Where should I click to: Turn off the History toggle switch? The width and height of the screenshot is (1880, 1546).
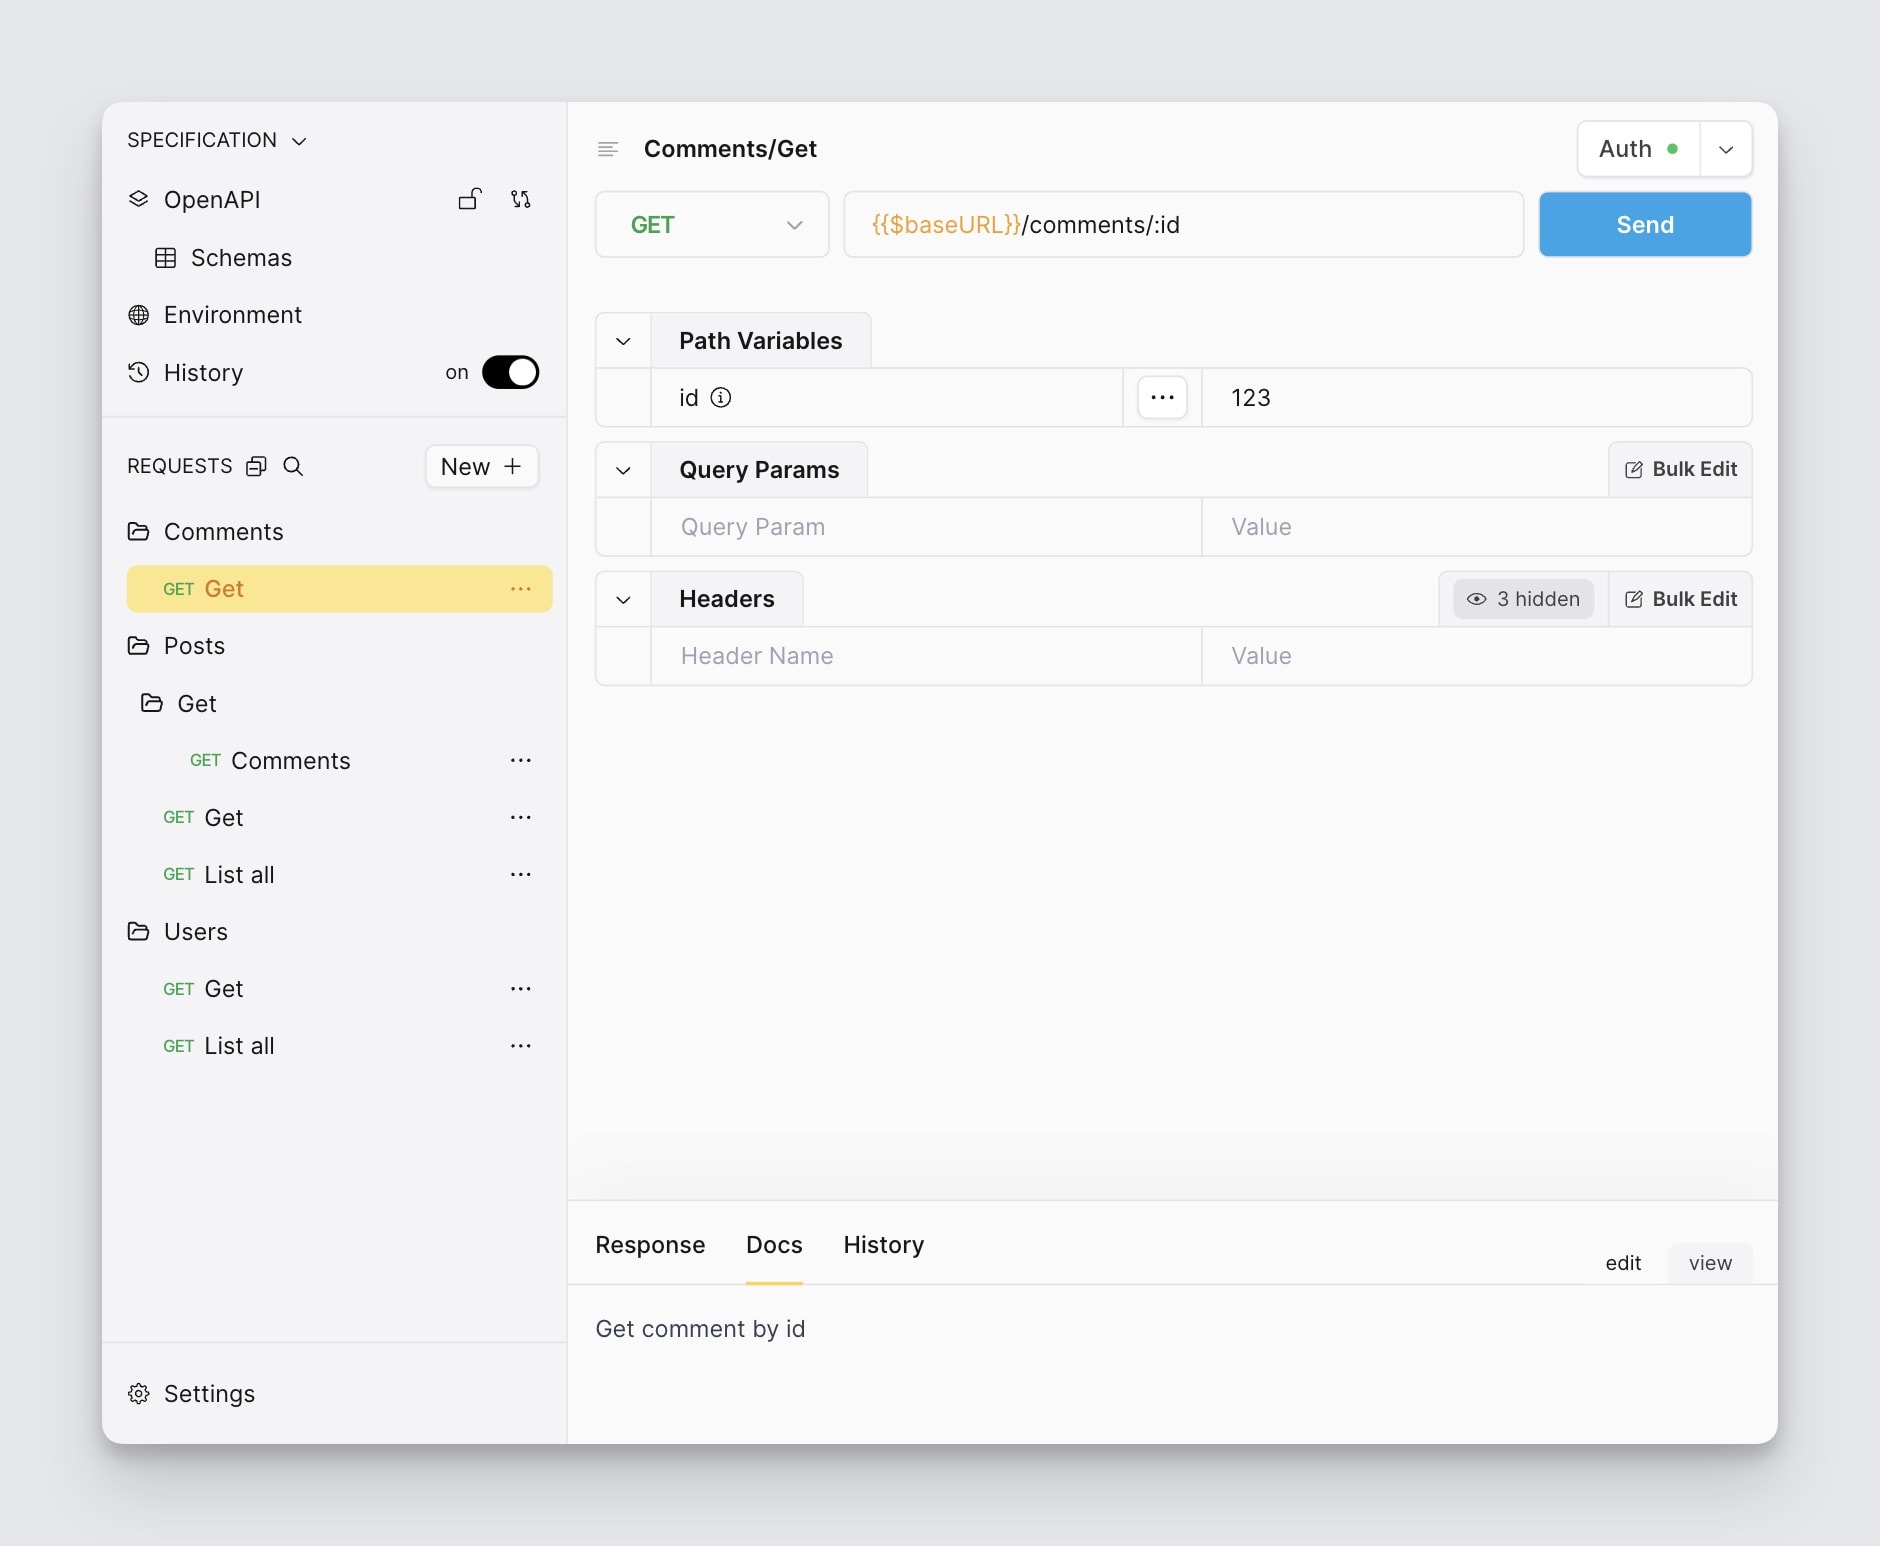pyautogui.click(x=510, y=372)
